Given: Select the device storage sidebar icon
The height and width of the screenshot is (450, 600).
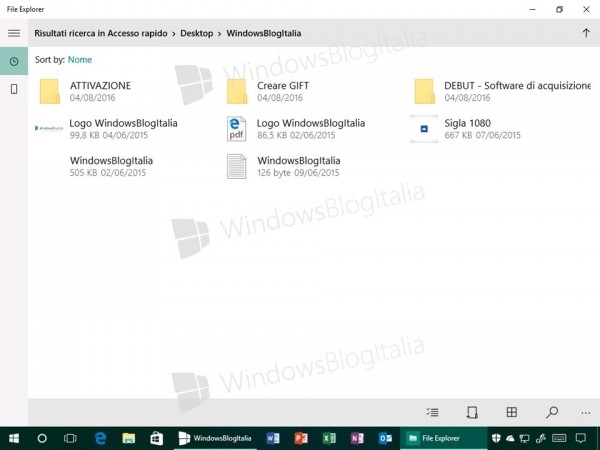Looking at the screenshot, I should [x=14, y=89].
